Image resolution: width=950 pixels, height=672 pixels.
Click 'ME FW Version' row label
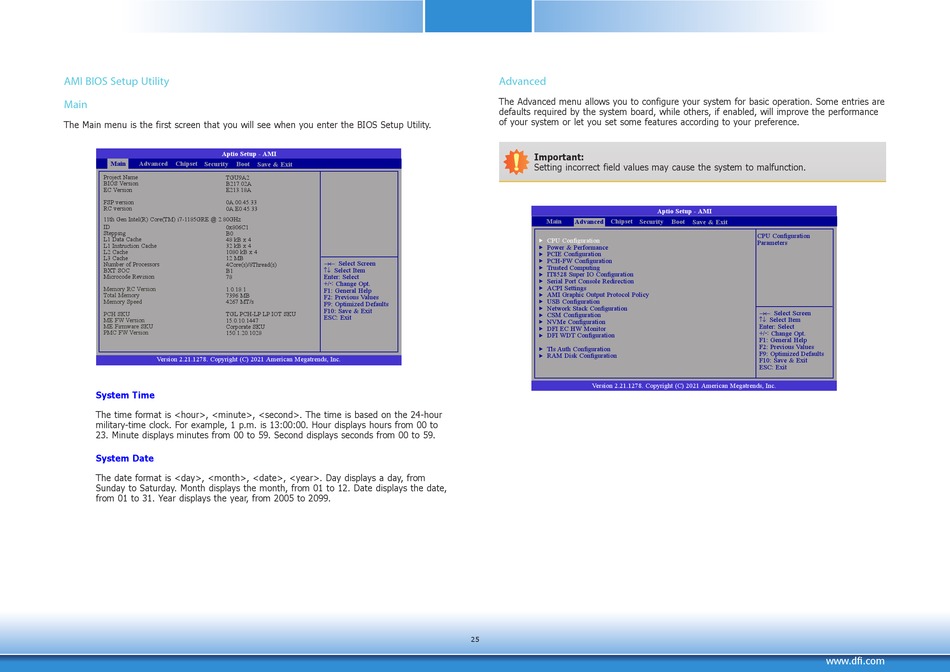[x=124, y=320]
